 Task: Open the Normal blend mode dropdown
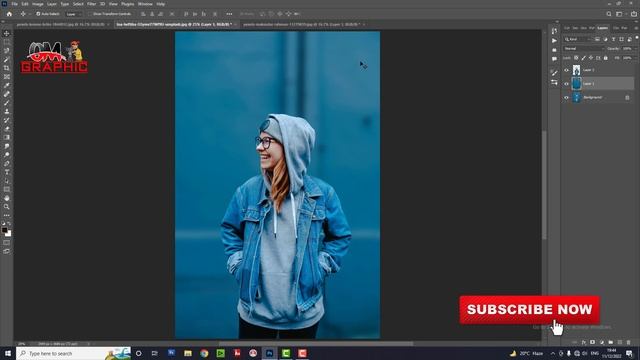583,49
